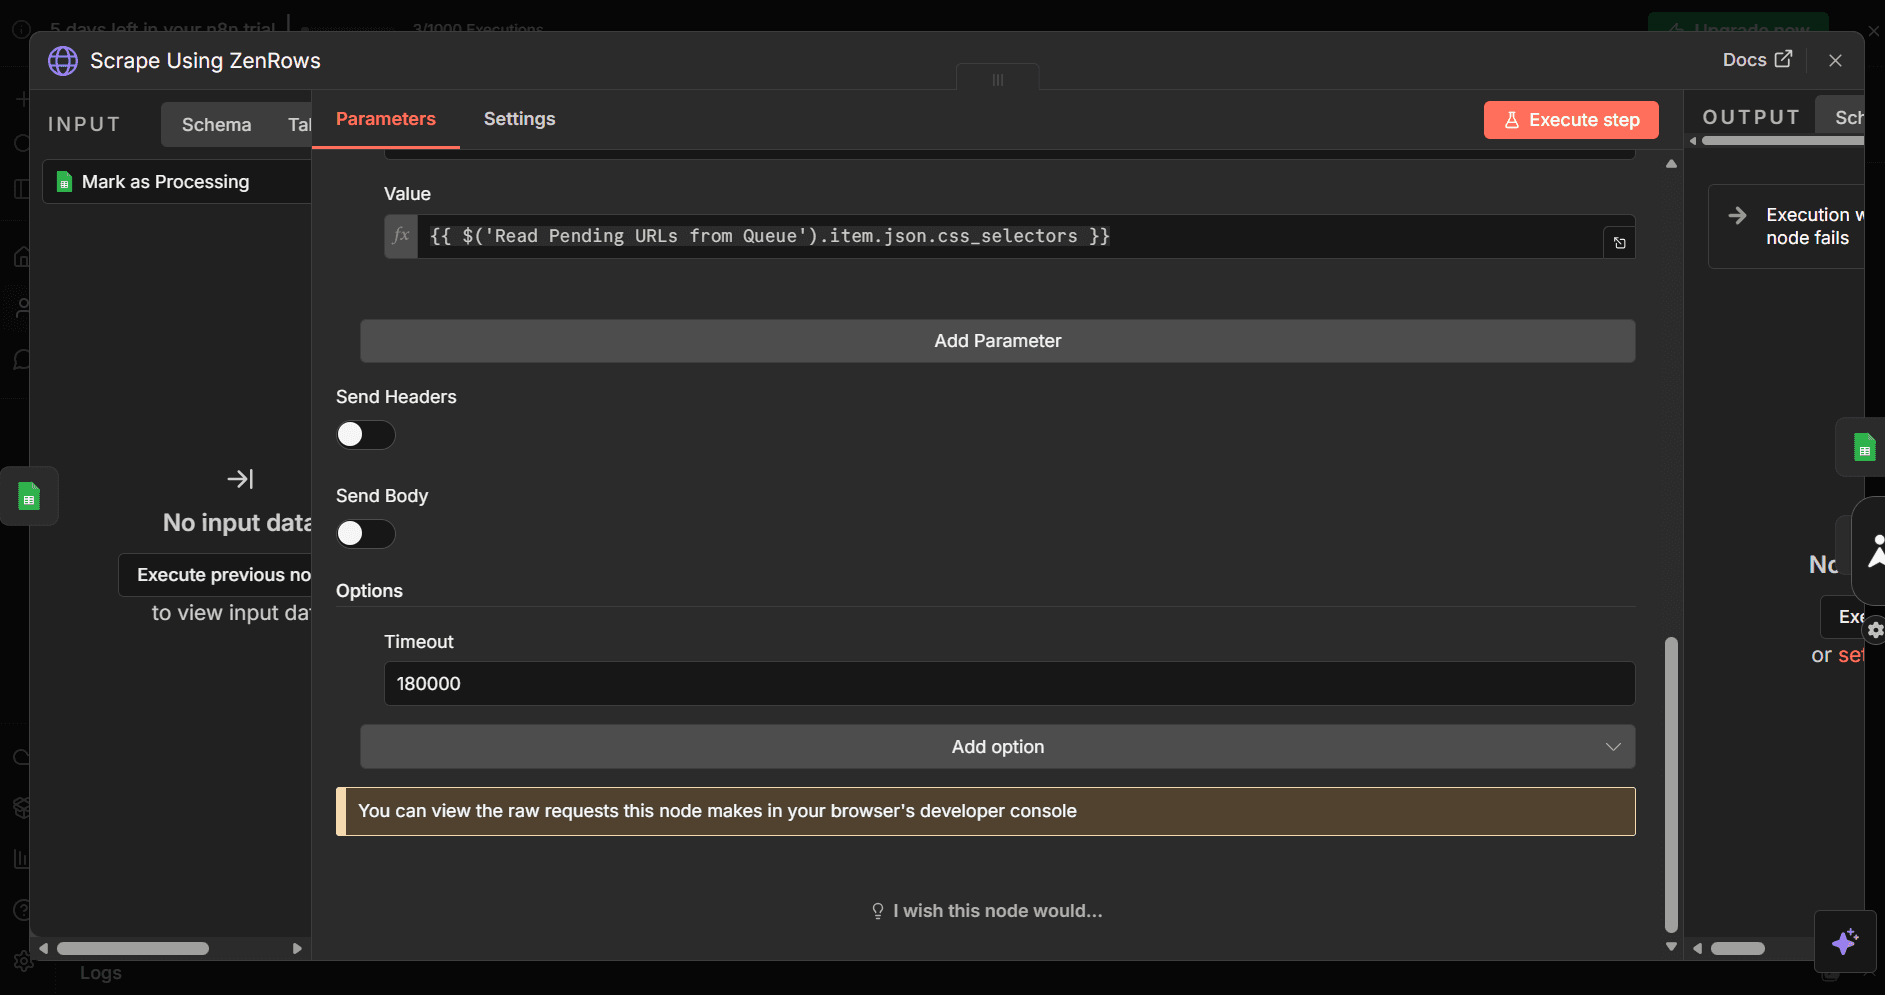
Task: Click input panel scroll left arrow
Action: coord(43,948)
